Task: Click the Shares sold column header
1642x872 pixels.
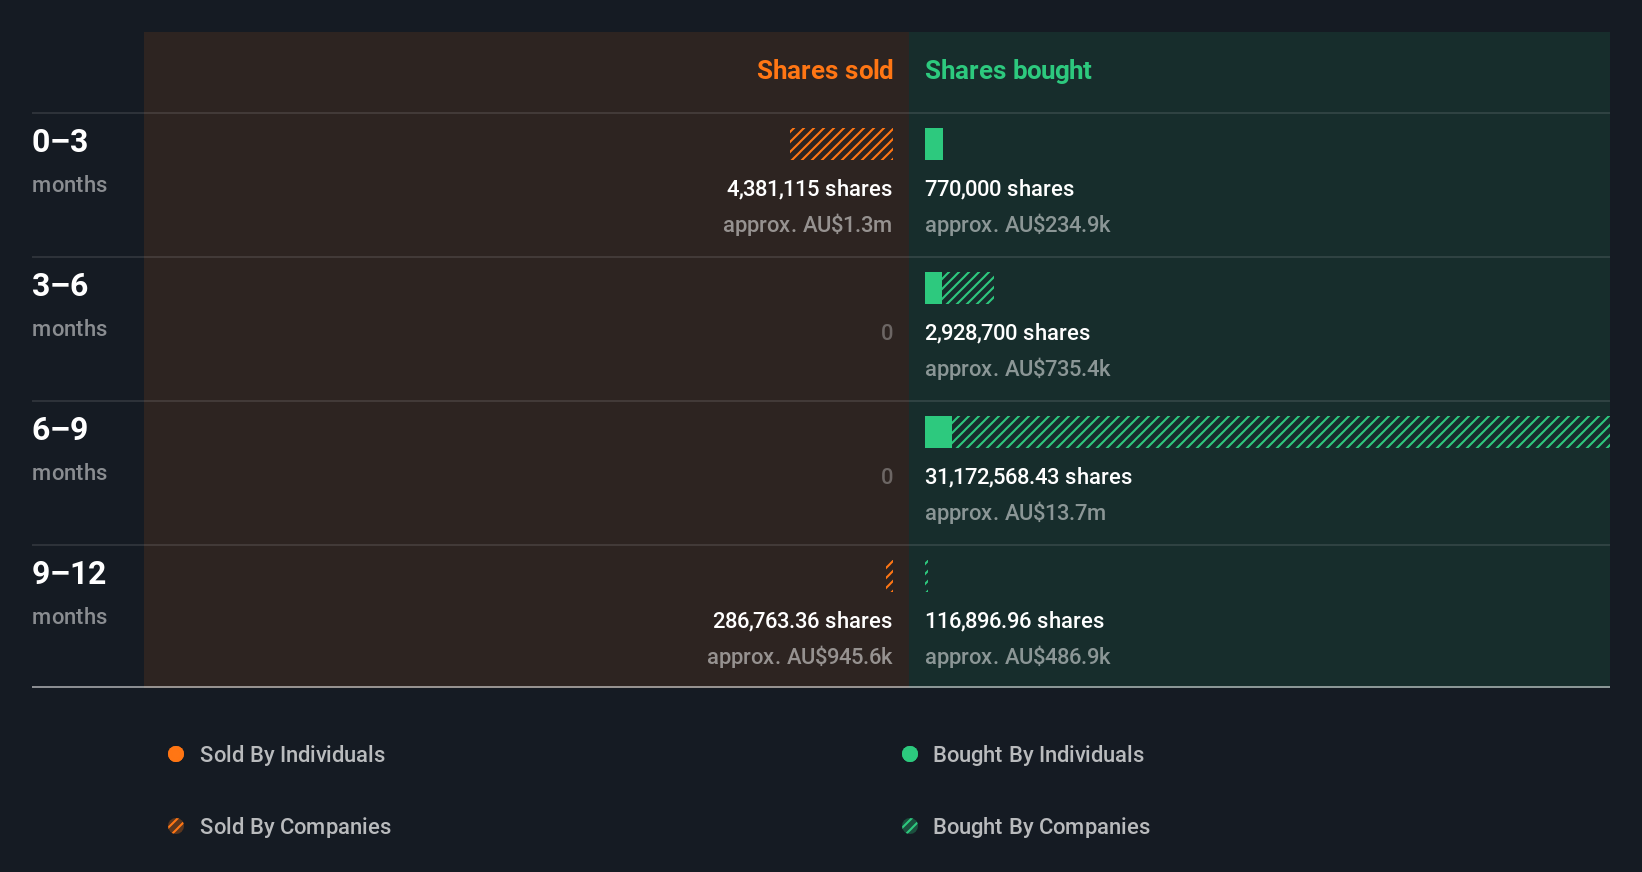Action: pos(825,70)
